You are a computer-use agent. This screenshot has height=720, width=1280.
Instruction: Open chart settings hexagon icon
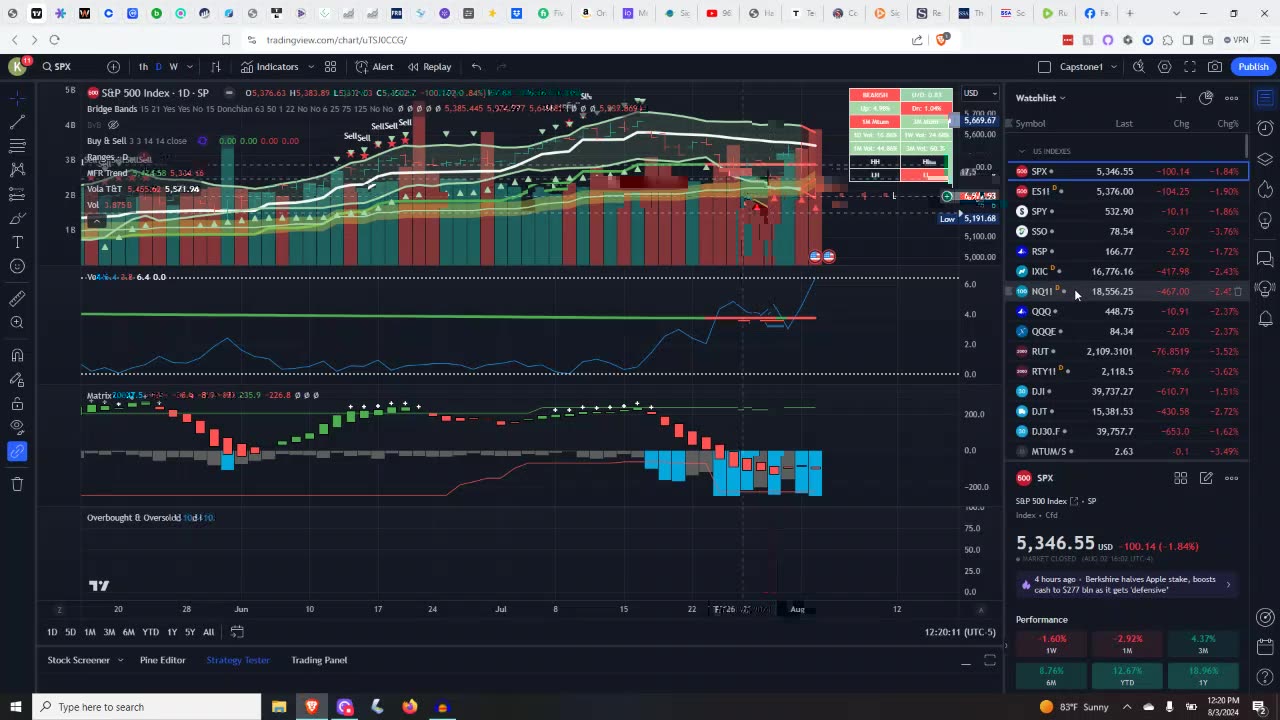[x=1165, y=67]
